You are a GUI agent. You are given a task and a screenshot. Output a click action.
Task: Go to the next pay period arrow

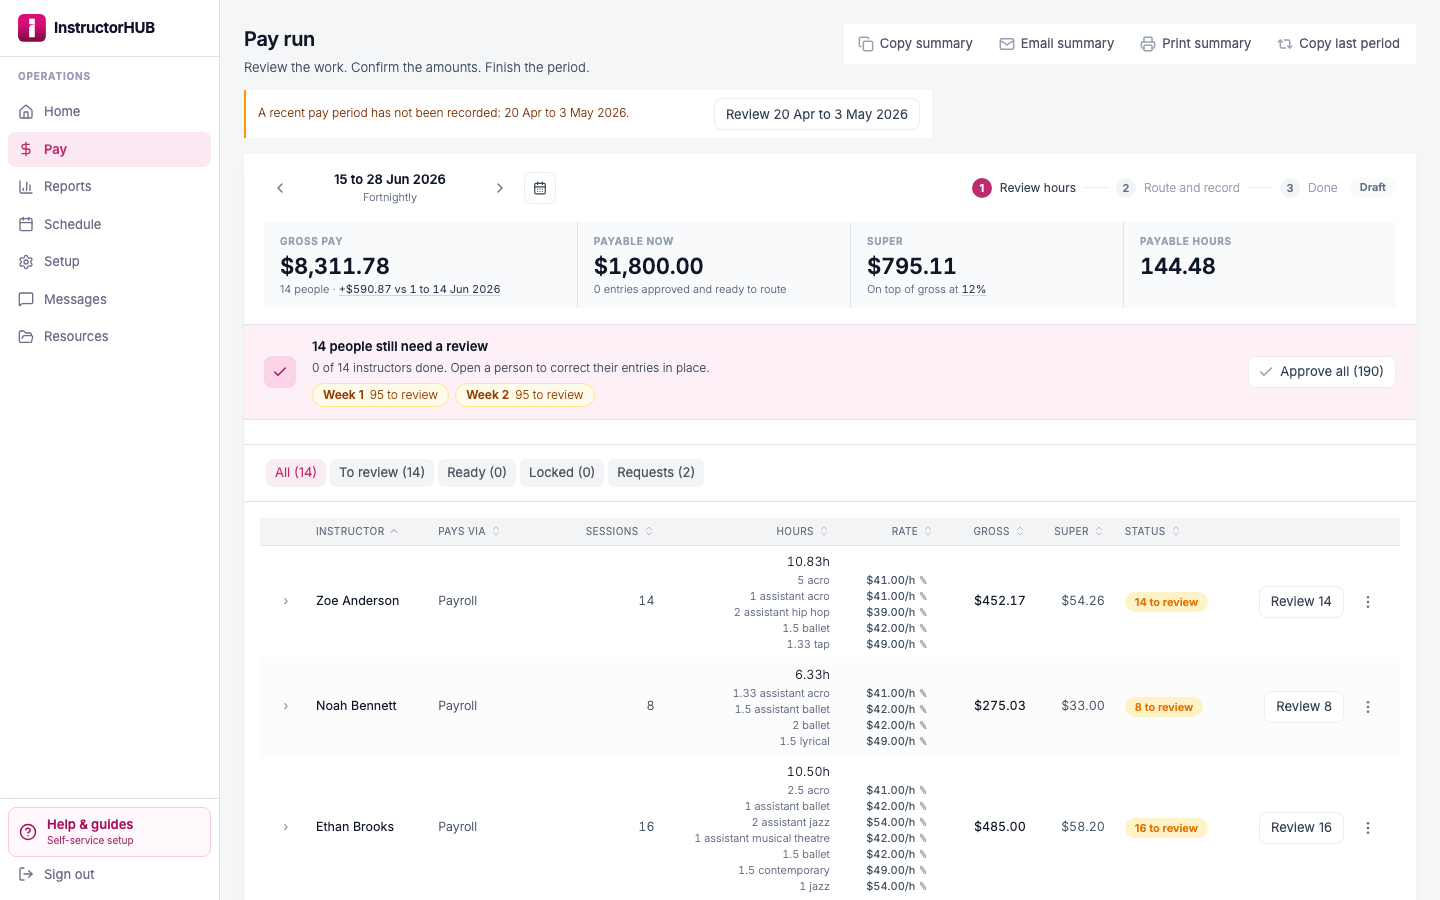[x=500, y=188]
